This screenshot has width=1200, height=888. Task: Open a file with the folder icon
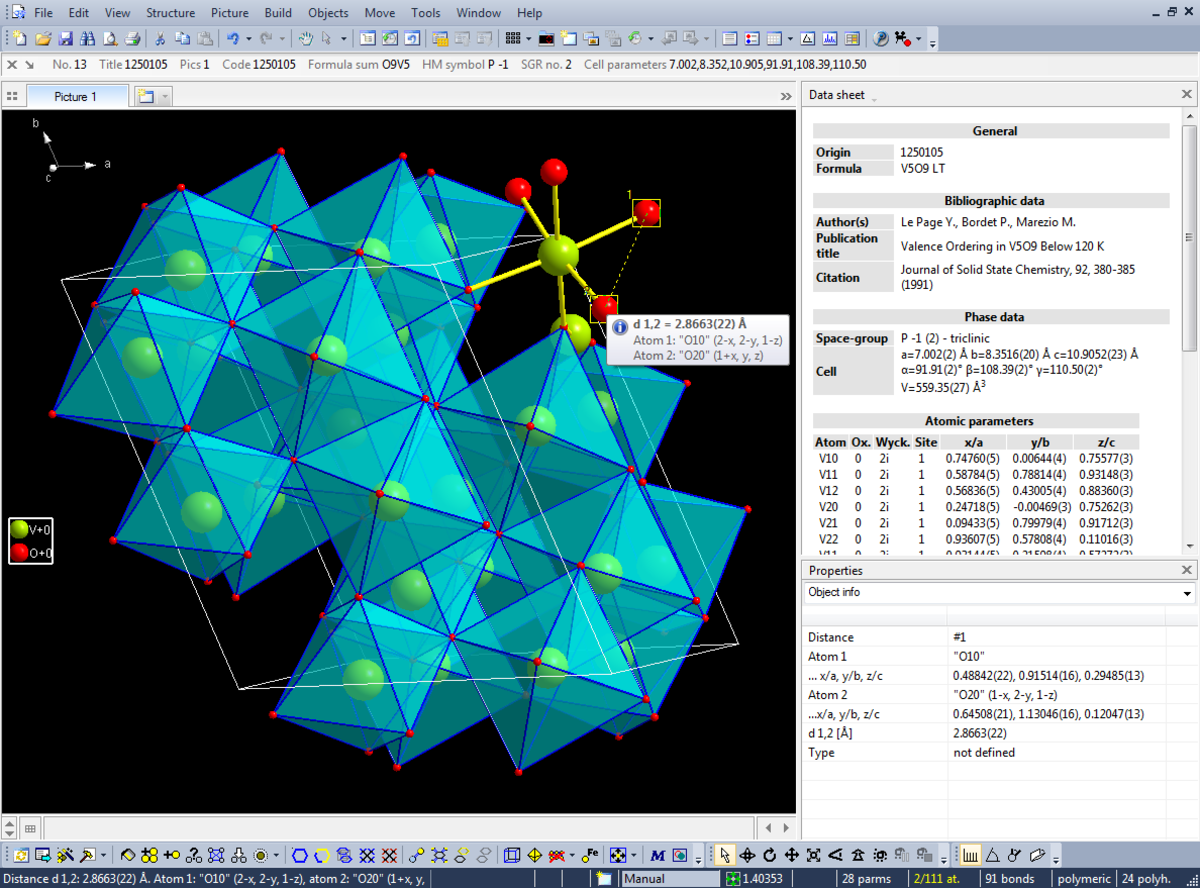pos(43,39)
